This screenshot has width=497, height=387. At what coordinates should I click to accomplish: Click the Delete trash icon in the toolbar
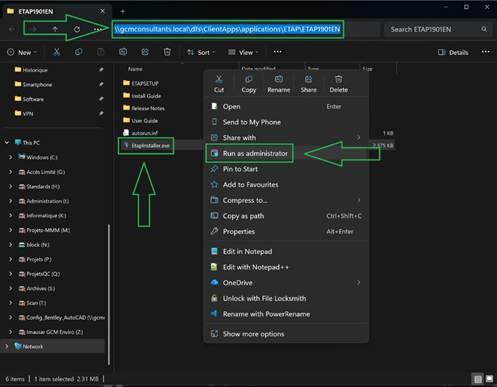tap(167, 52)
